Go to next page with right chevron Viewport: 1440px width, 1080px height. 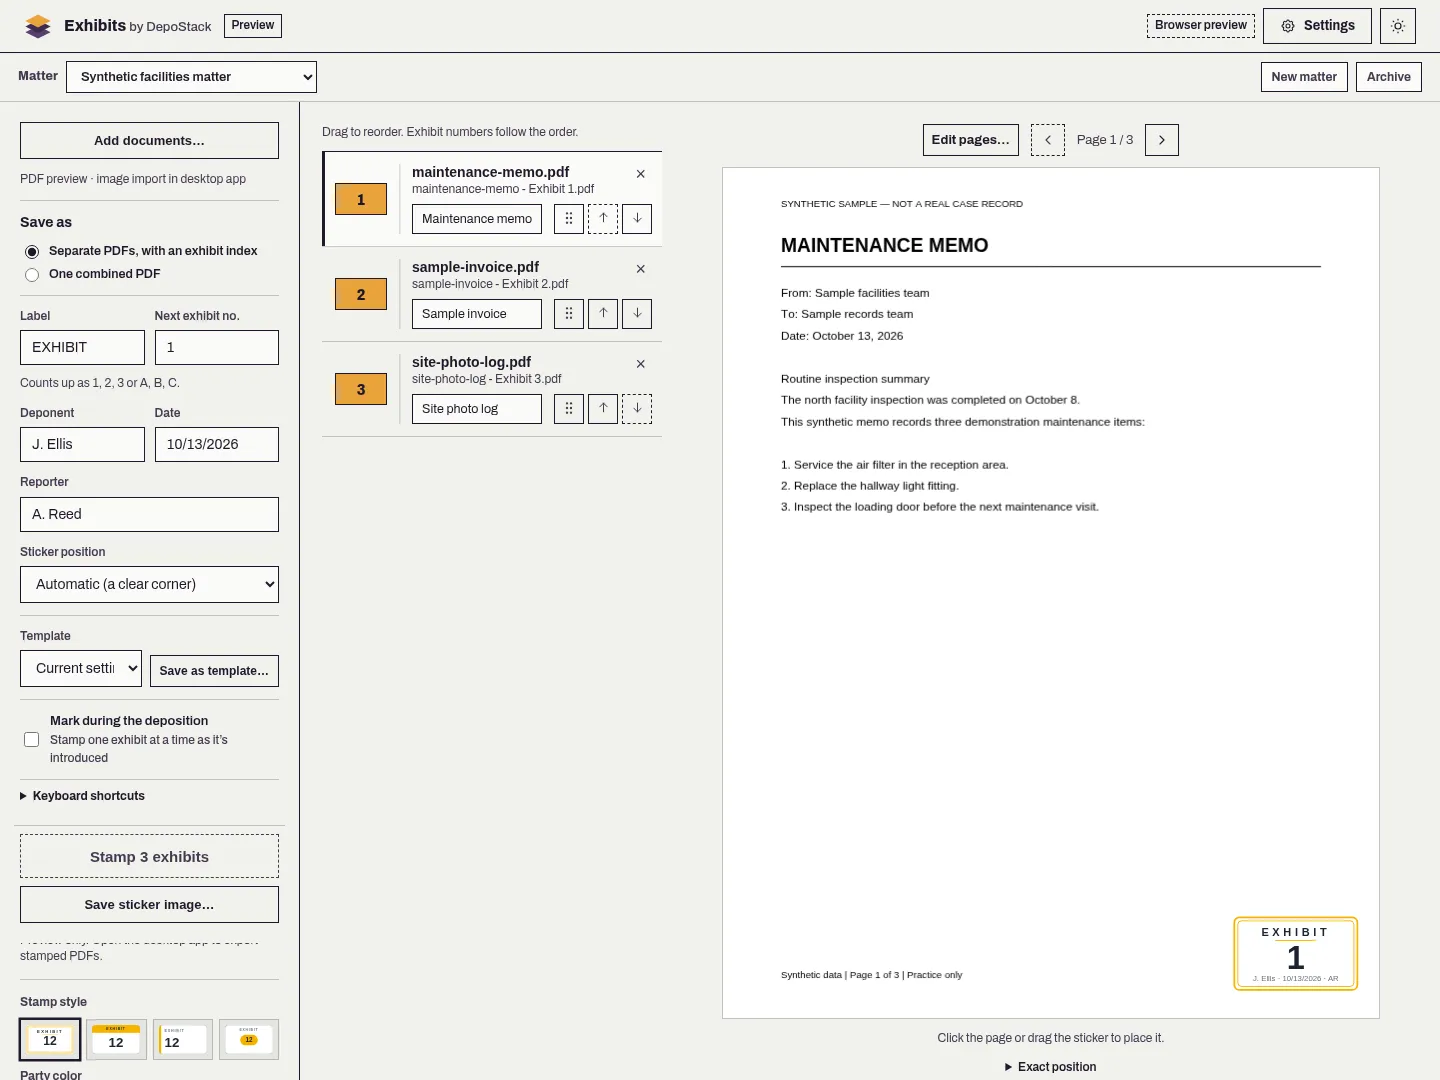coord(1162,140)
